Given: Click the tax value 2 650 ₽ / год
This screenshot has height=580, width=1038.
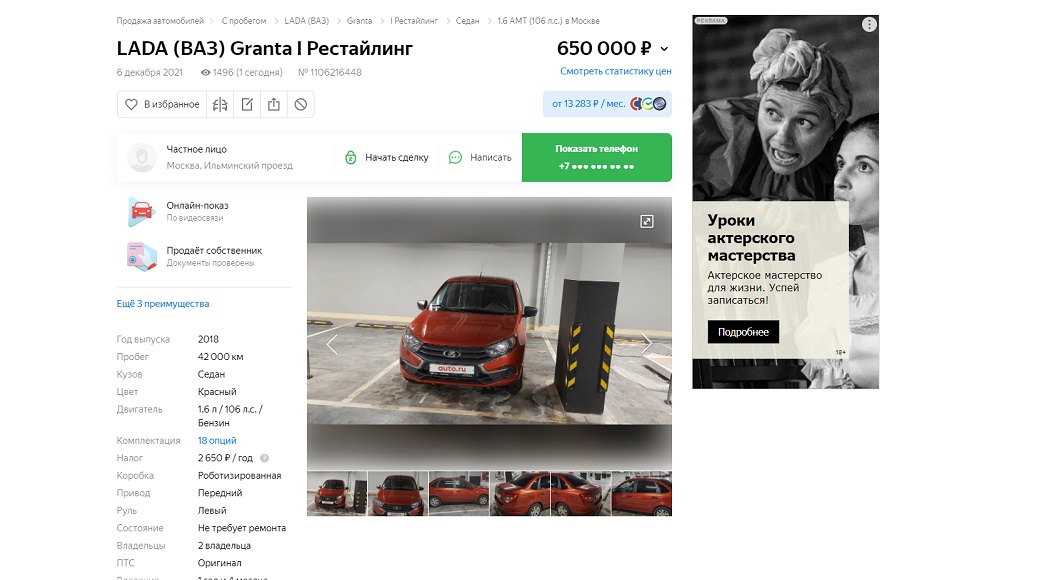Looking at the screenshot, I should tap(225, 458).
